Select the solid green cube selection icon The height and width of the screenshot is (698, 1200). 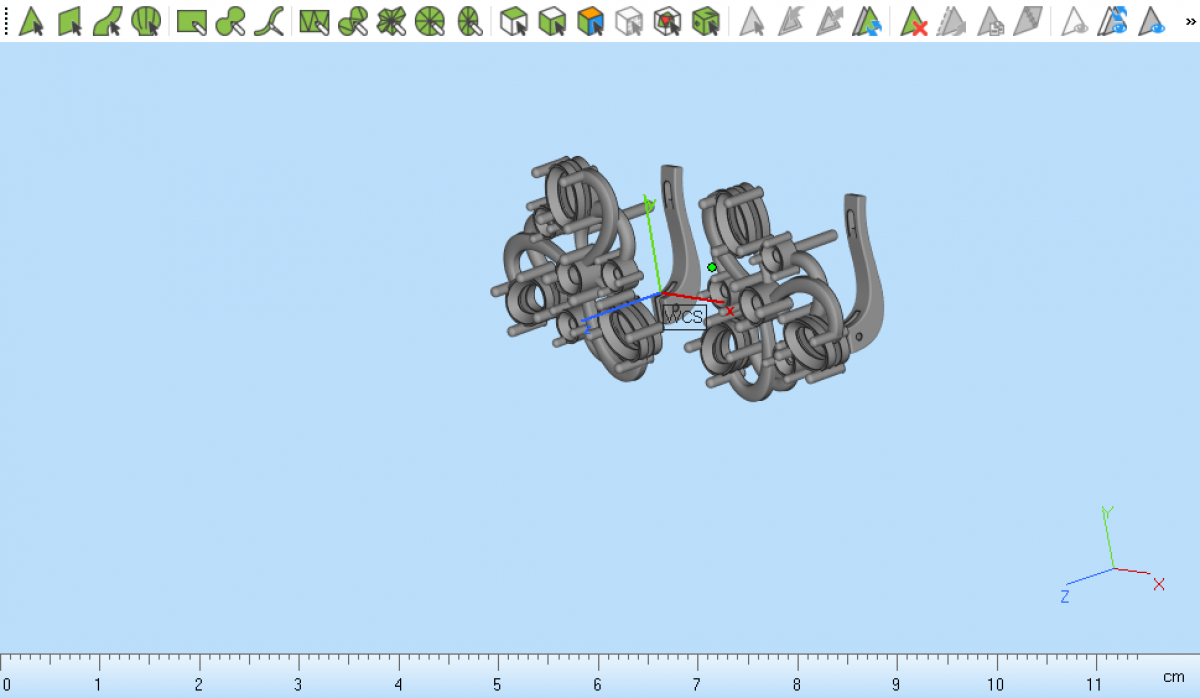click(706, 21)
